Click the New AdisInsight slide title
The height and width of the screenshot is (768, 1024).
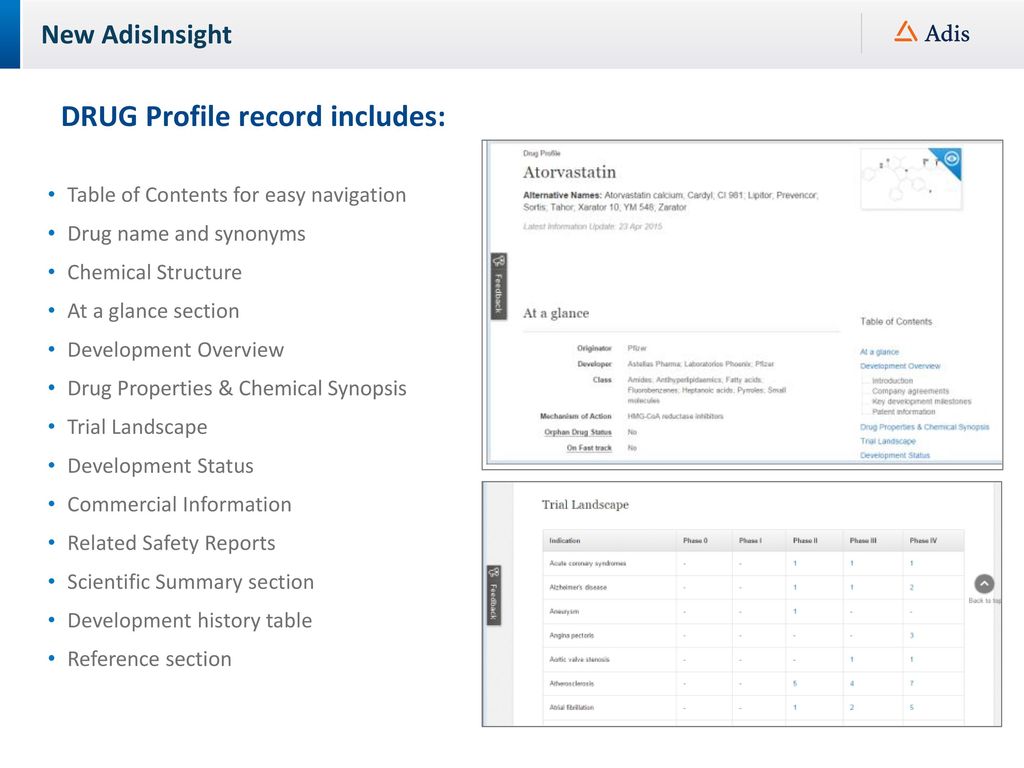coord(136,35)
